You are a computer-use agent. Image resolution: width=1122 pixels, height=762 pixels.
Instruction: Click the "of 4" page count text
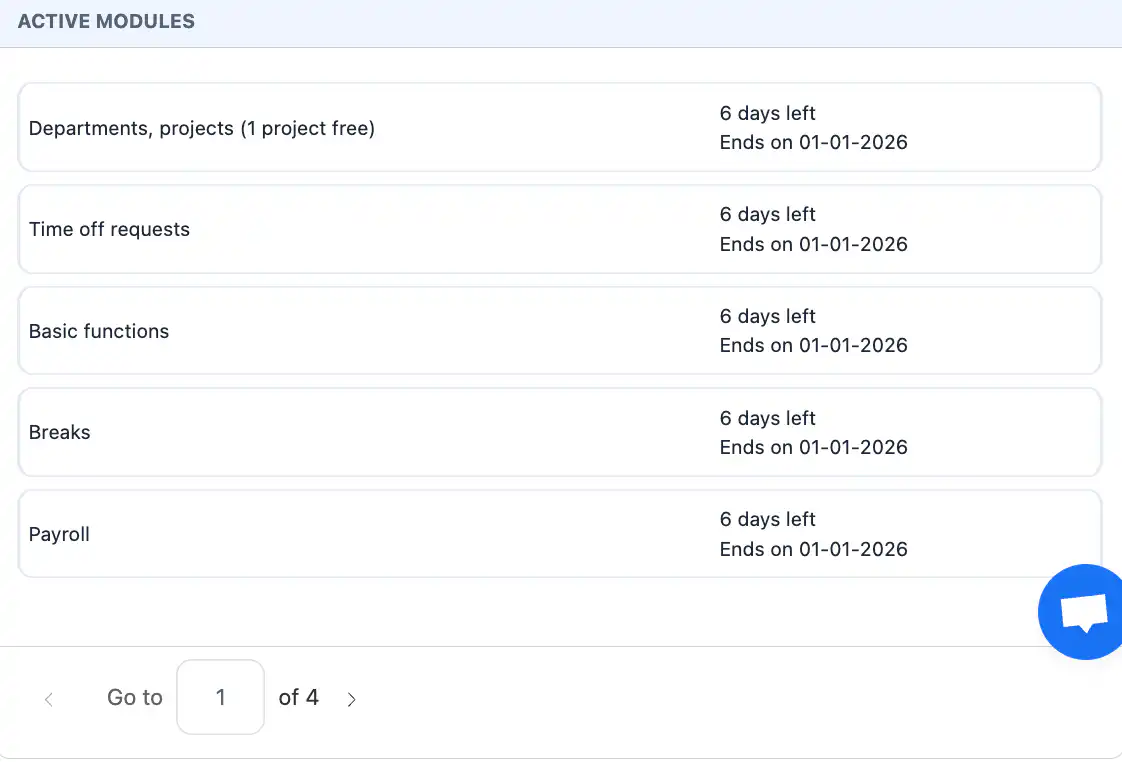pos(298,697)
